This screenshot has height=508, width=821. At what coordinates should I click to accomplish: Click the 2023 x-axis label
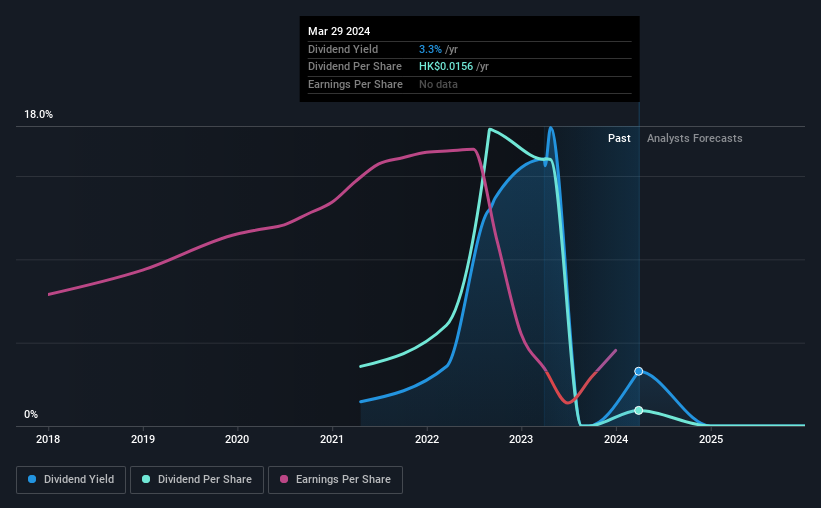point(521,439)
